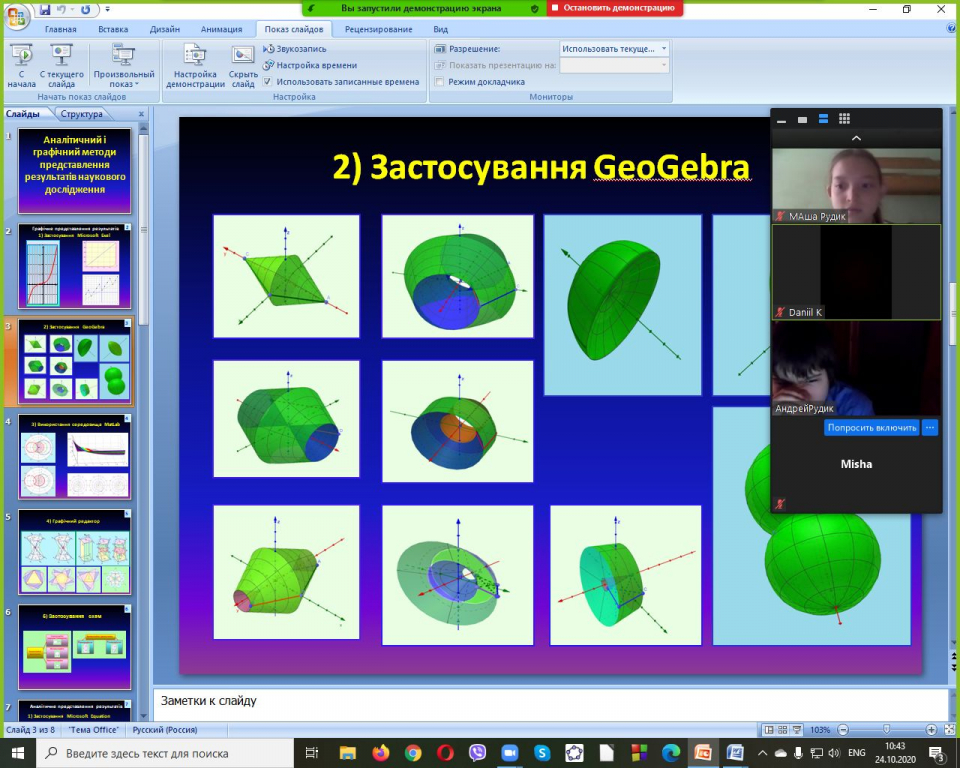The width and height of the screenshot is (960, 768).
Task: Click "Попросить включить" for Misha
Action: coord(872,427)
